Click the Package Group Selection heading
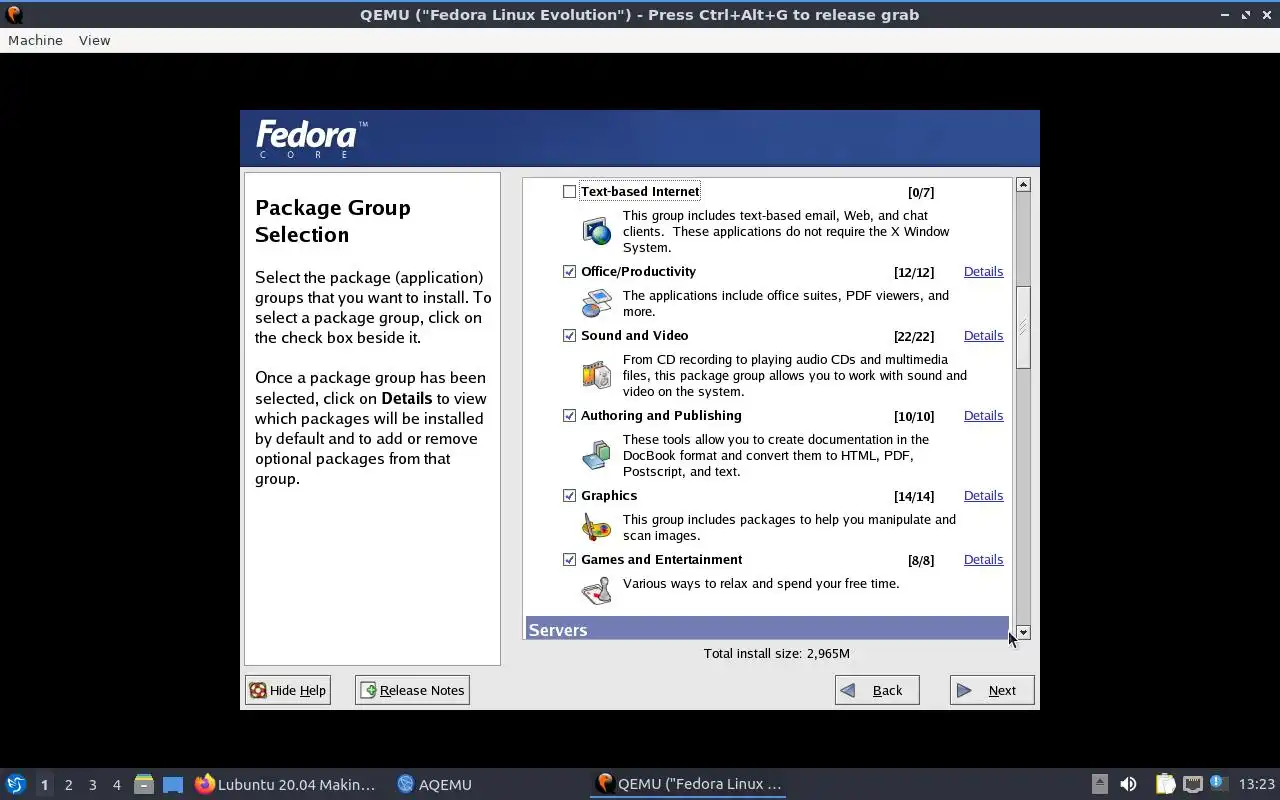1280x800 pixels. pos(333,221)
